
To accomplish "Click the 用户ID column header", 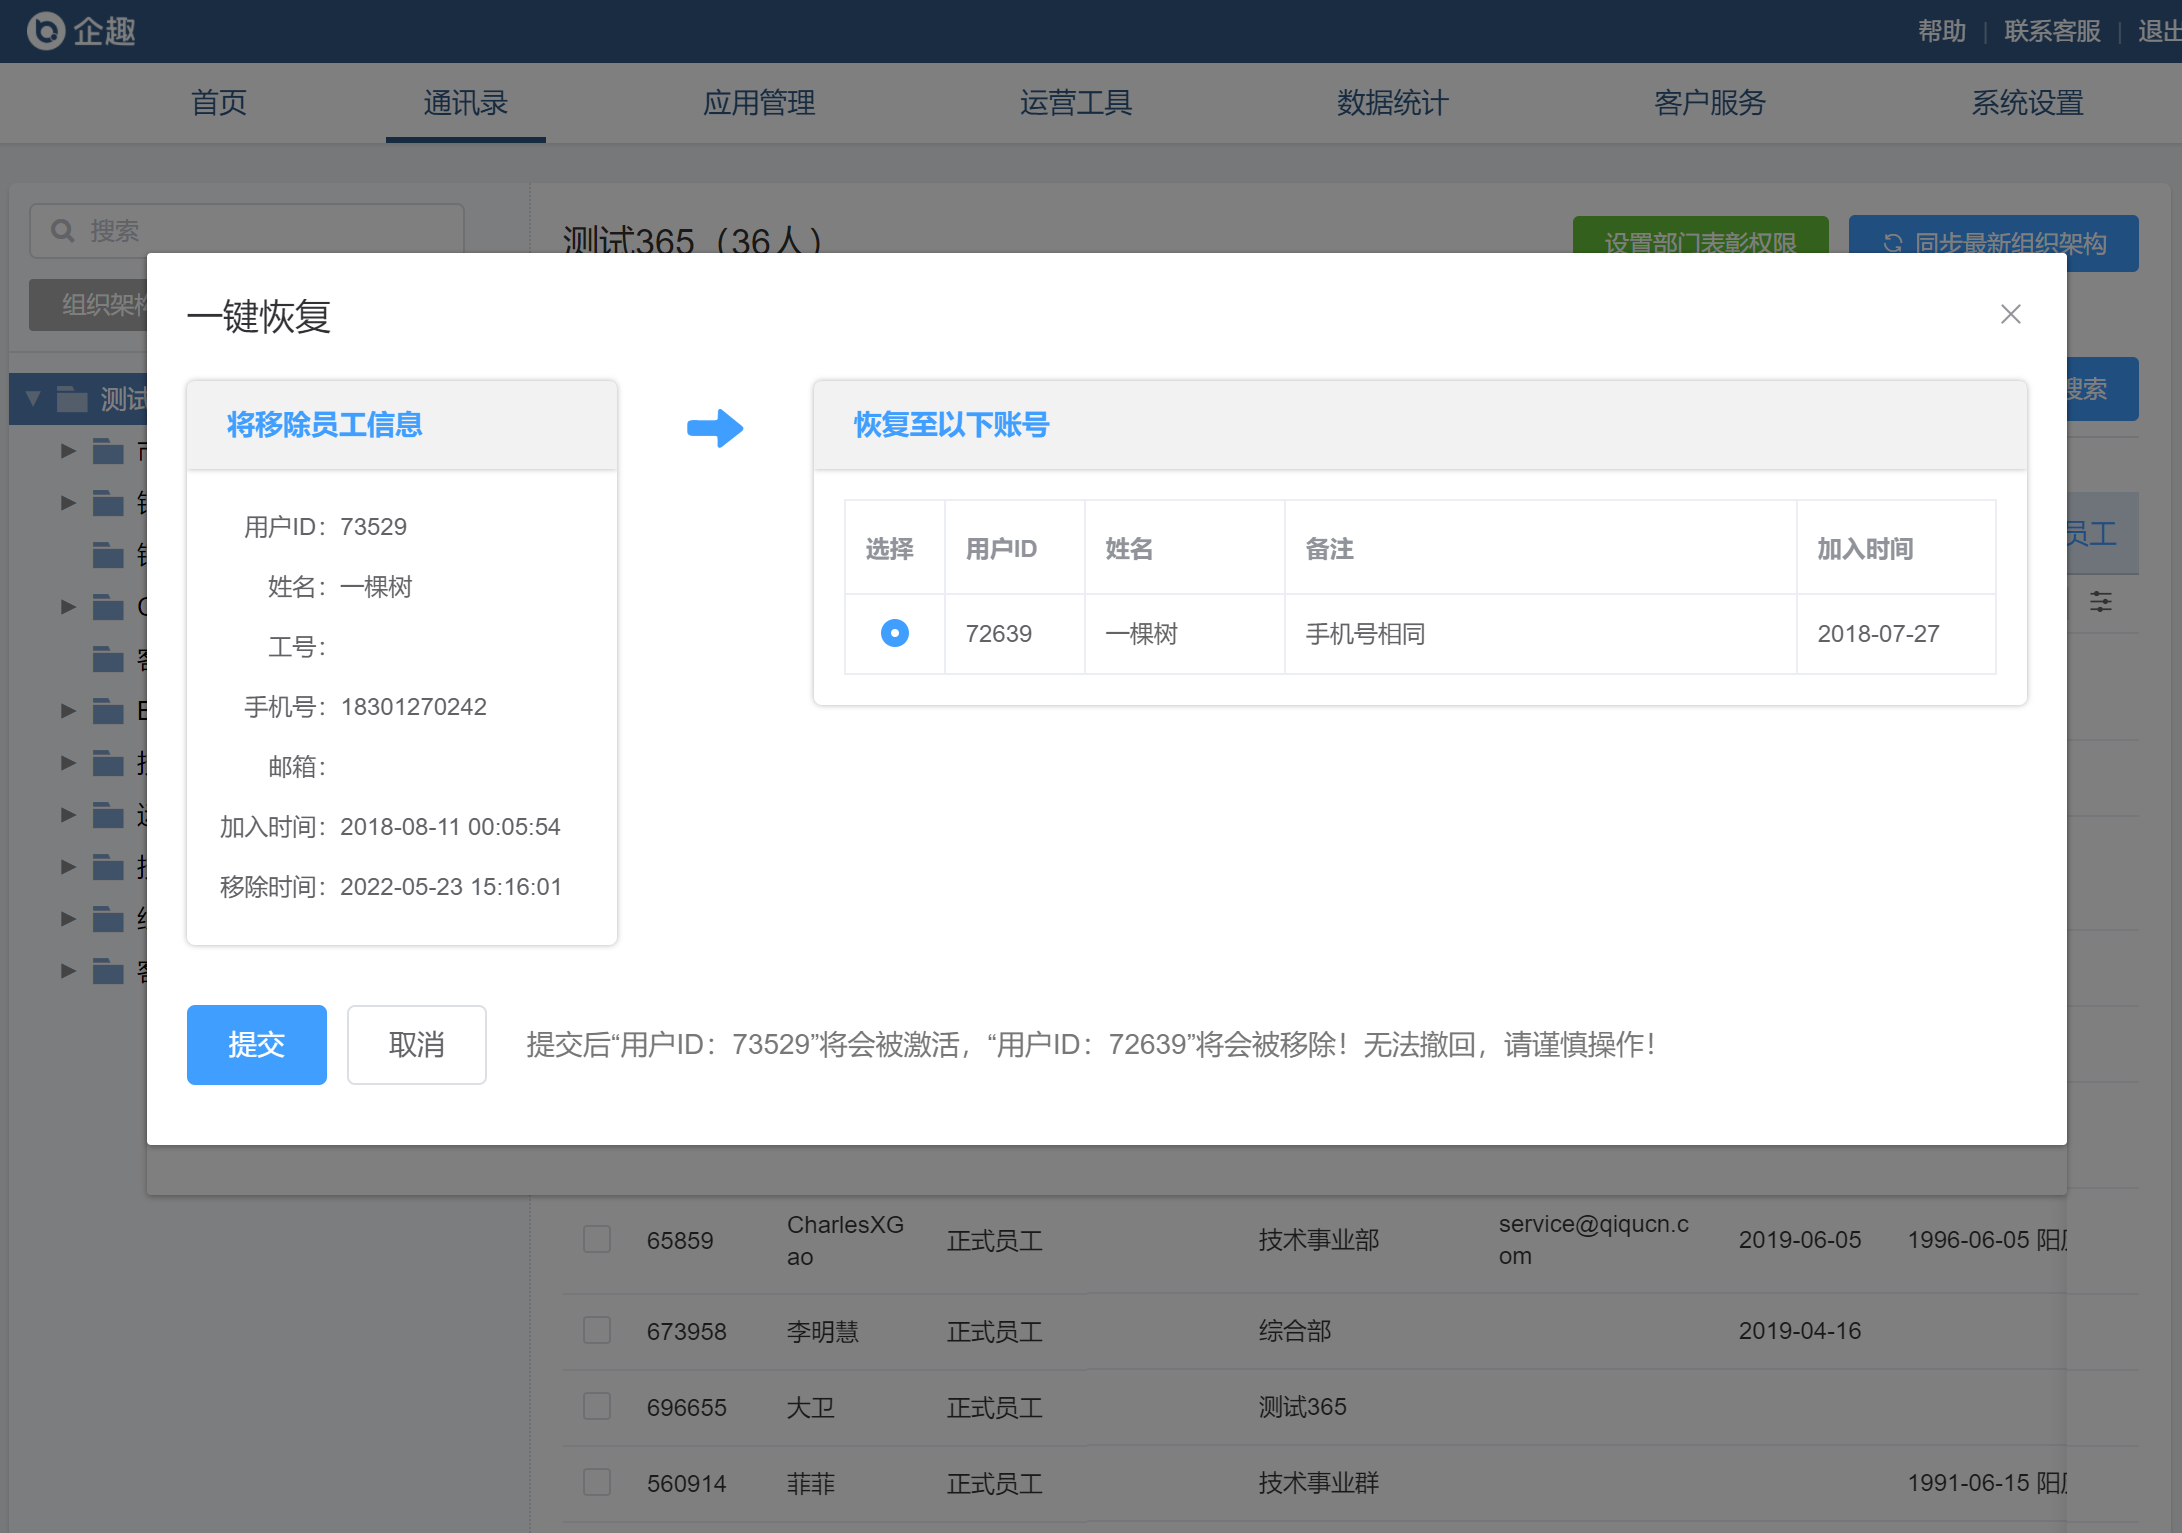I will point(1015,548).
